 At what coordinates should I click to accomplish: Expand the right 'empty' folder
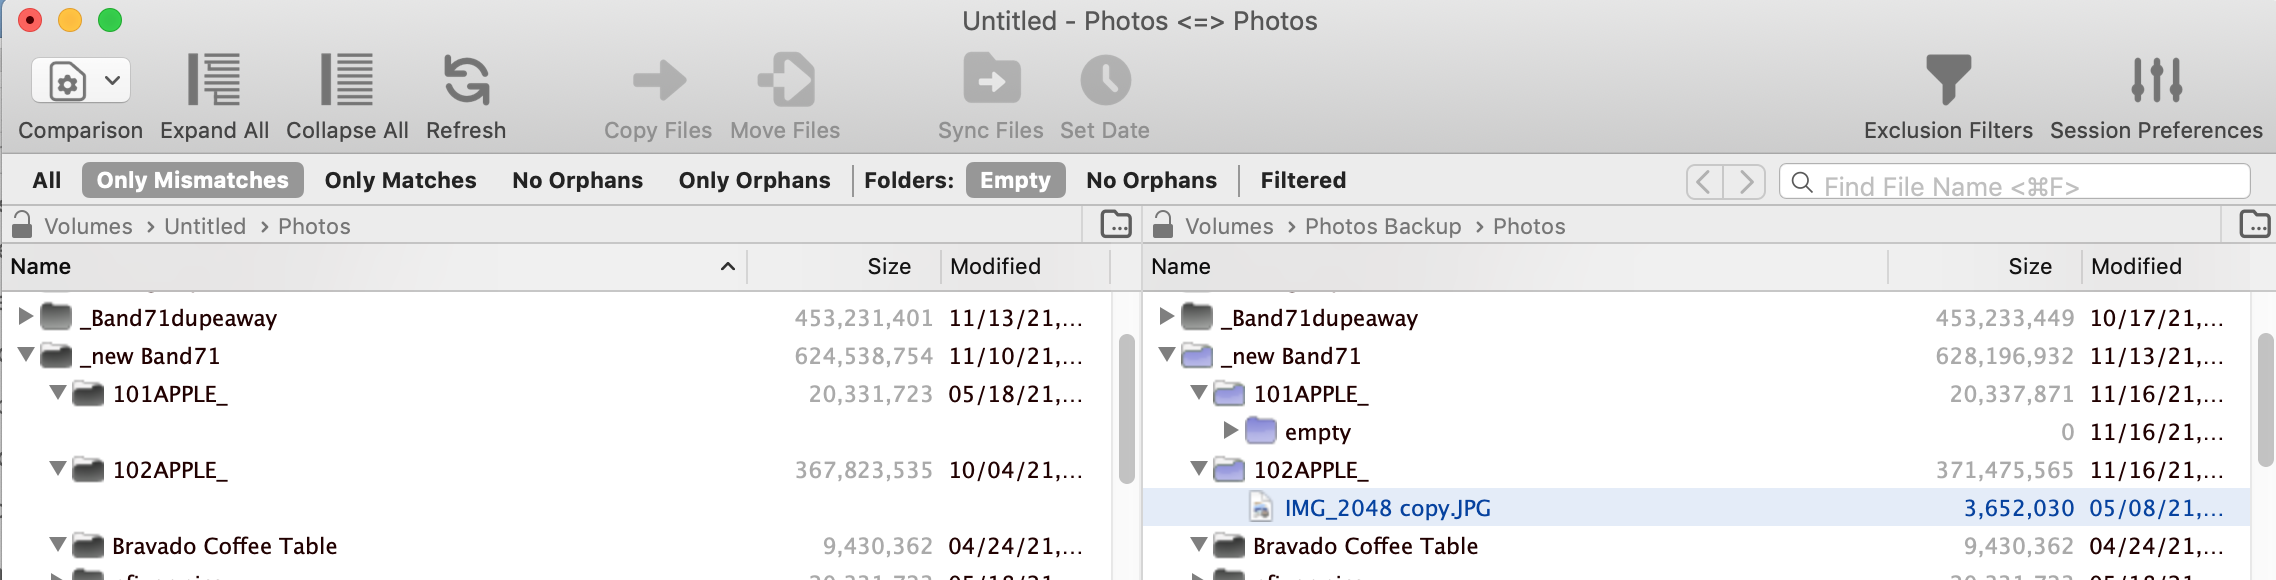click(1231, 431)
